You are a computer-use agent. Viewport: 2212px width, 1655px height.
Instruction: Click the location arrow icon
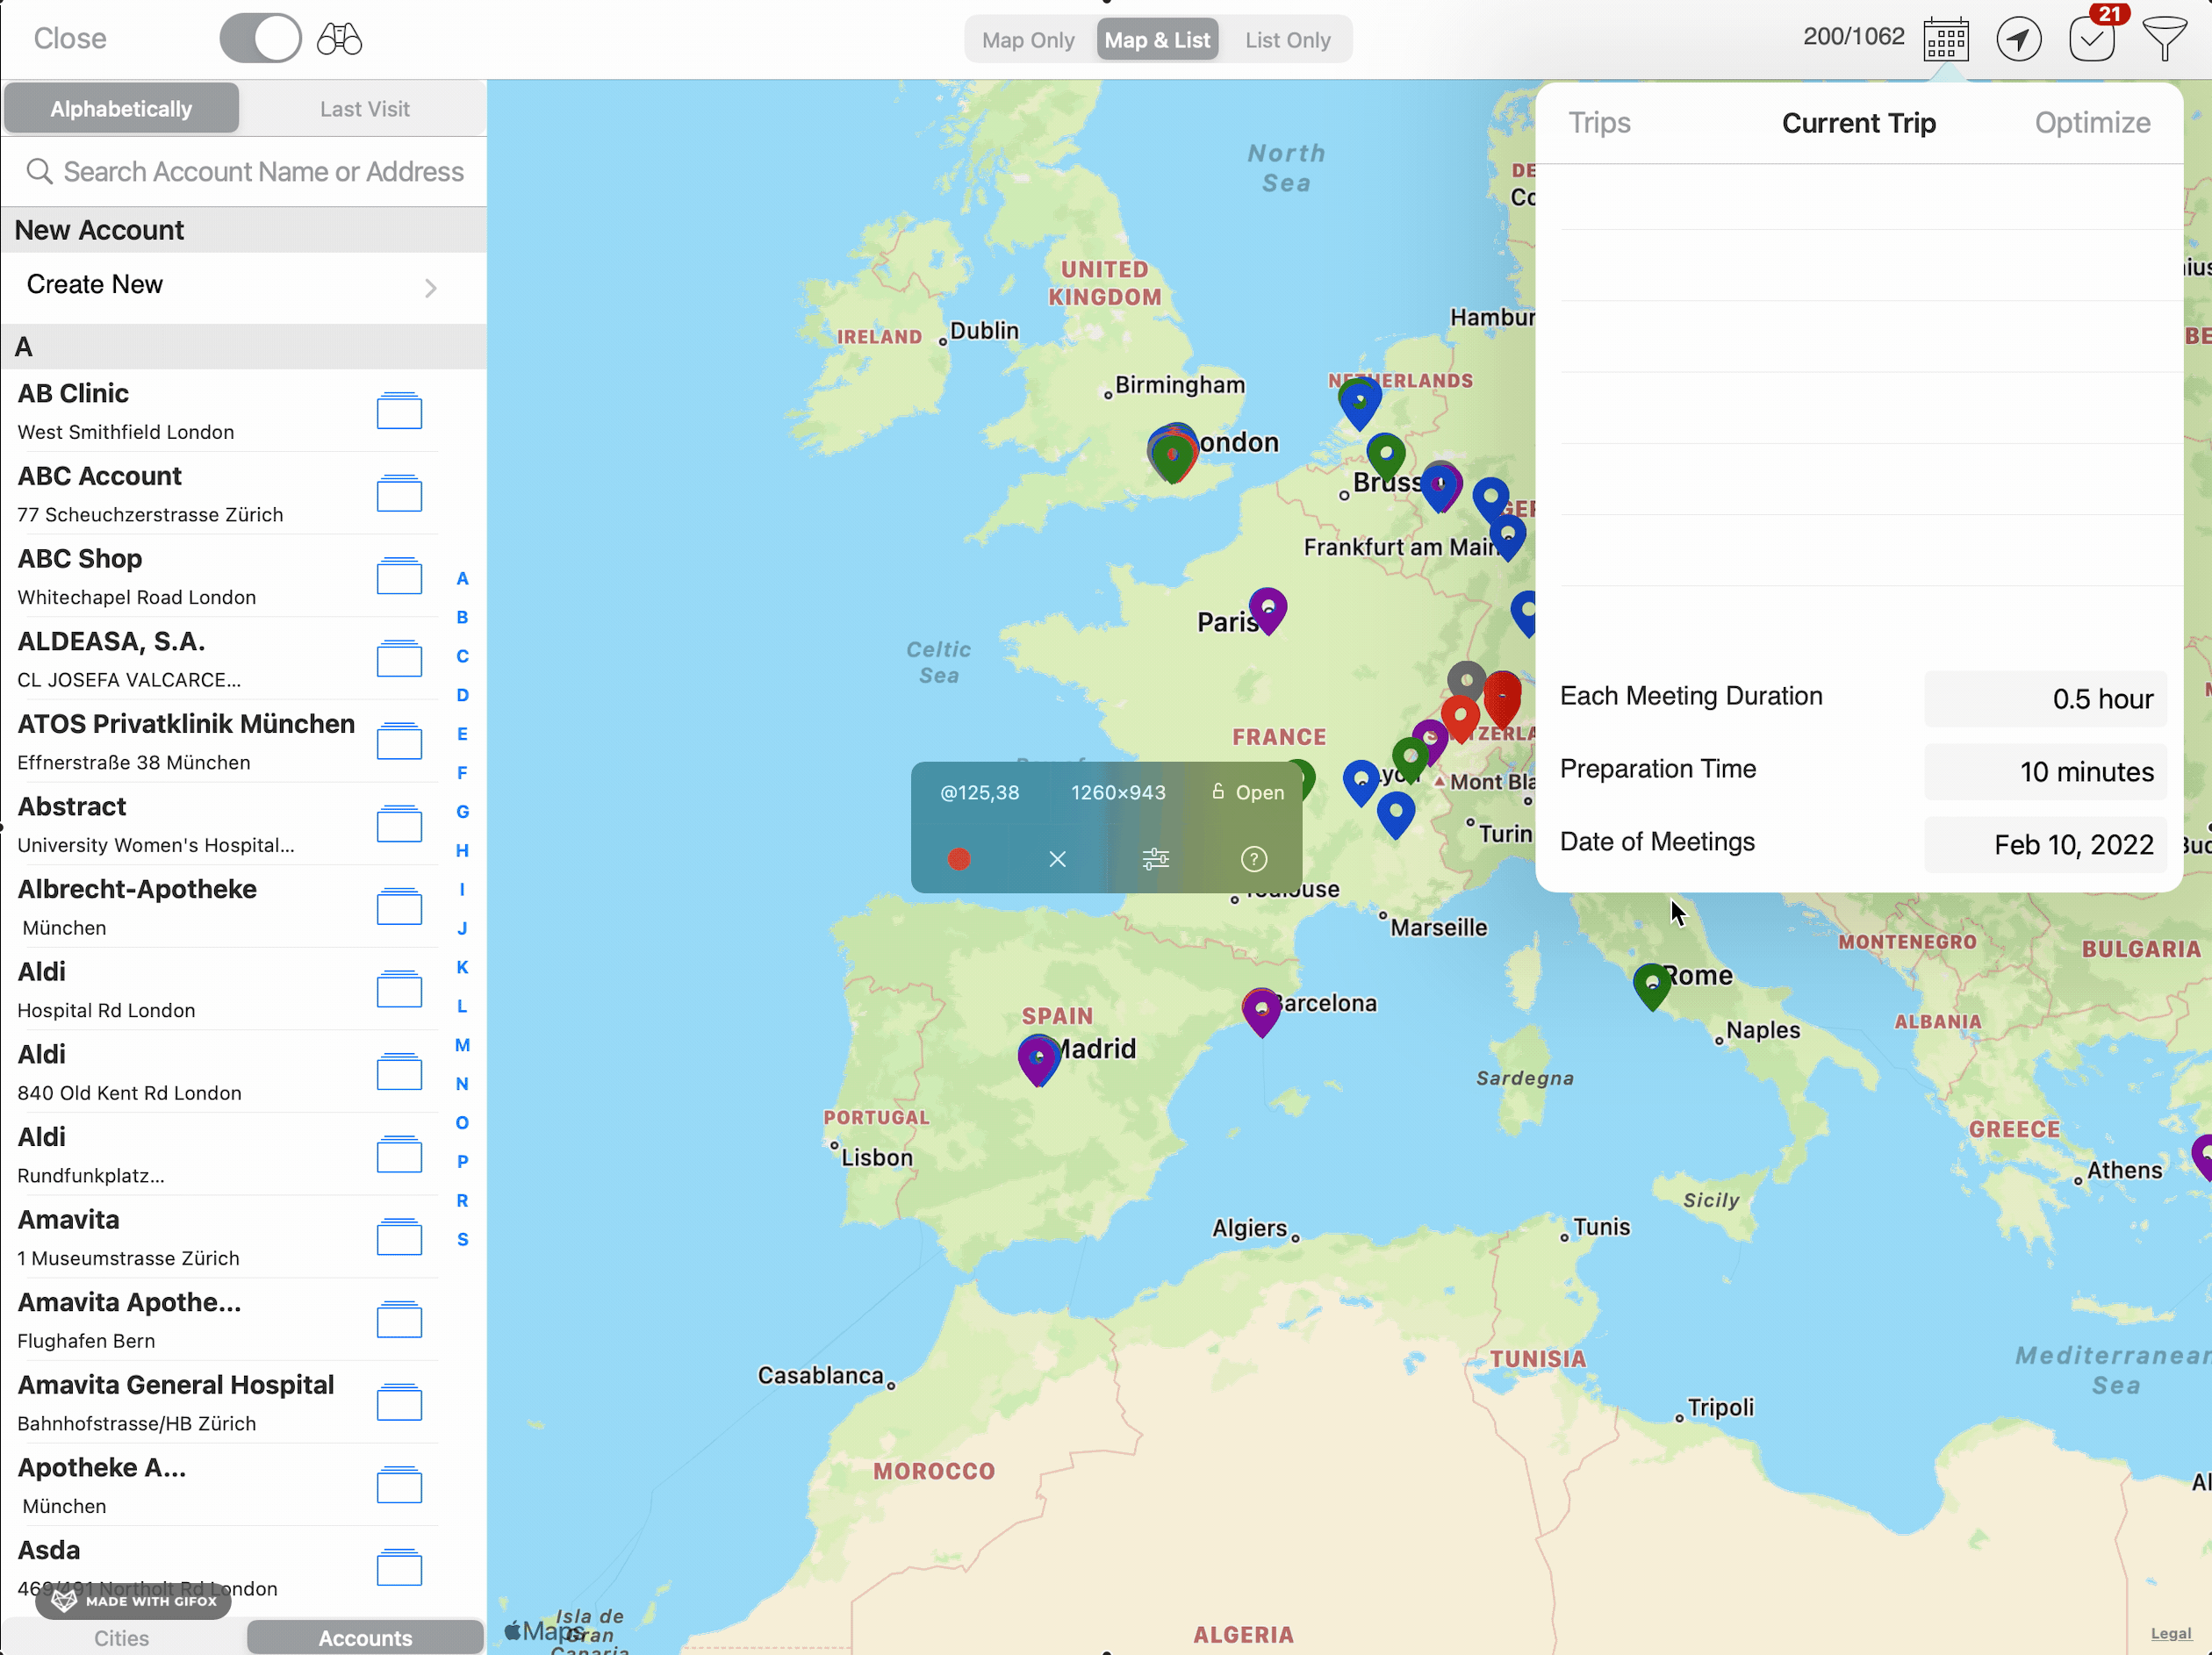click(2018, 40)
